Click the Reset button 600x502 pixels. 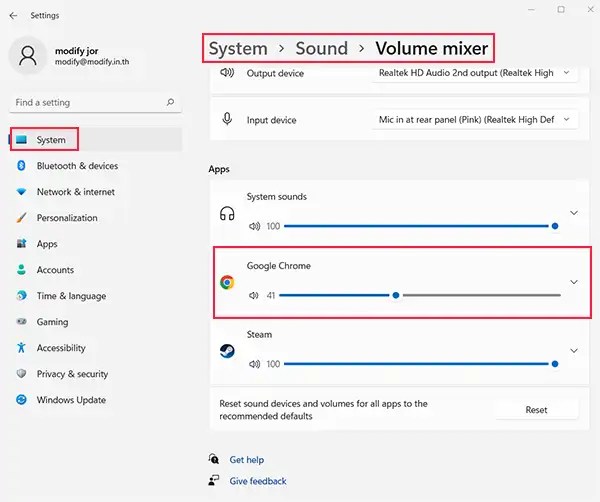(536, 410)
